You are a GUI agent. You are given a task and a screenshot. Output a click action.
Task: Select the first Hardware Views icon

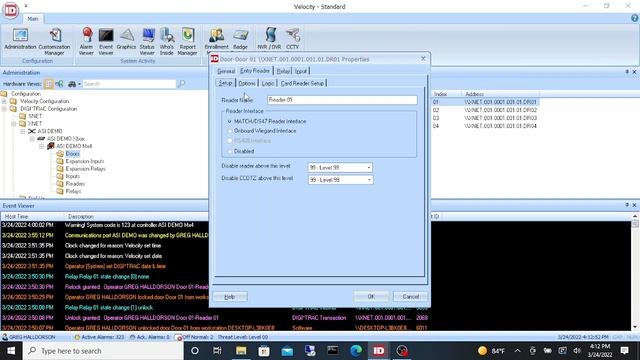pyautogui.click(x=49, y=84)
